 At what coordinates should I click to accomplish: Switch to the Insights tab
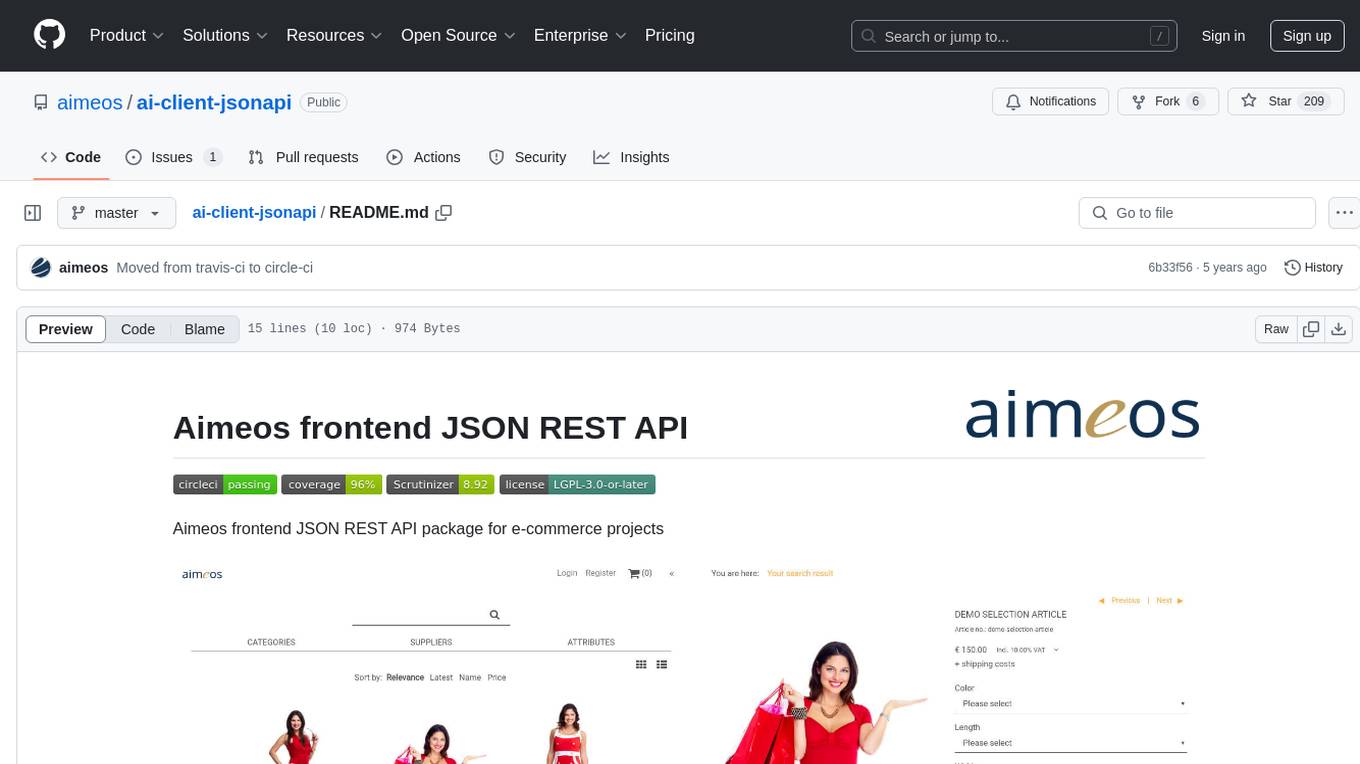631,157
